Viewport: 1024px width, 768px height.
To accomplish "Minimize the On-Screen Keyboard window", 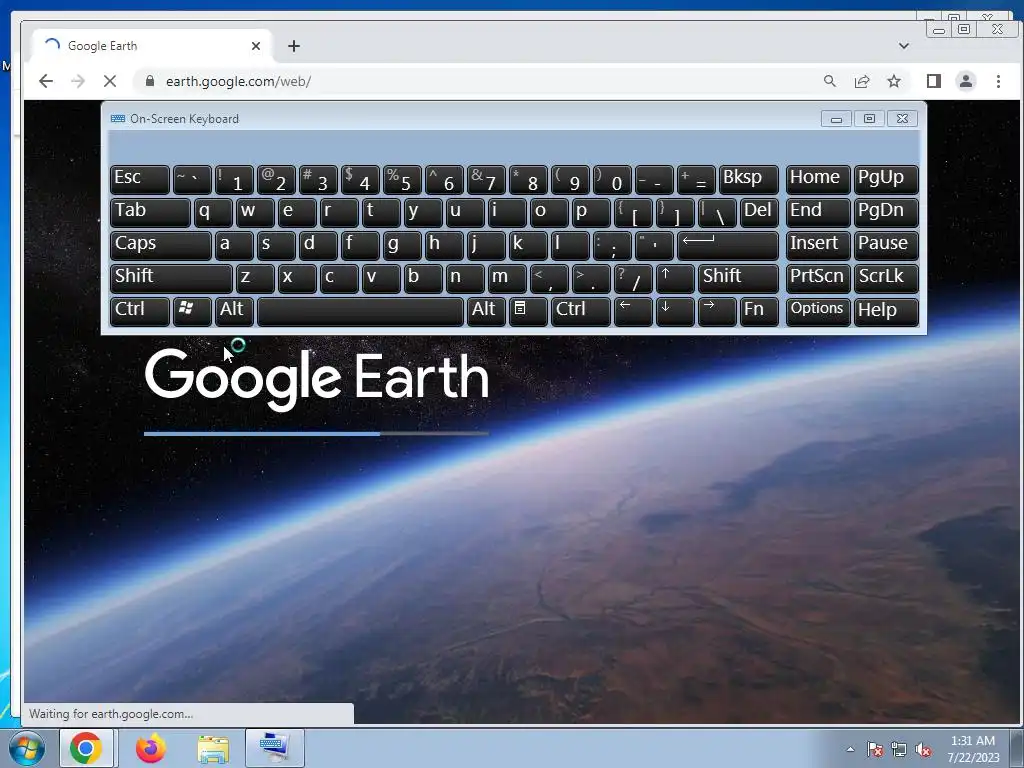I will pos(836,119).
